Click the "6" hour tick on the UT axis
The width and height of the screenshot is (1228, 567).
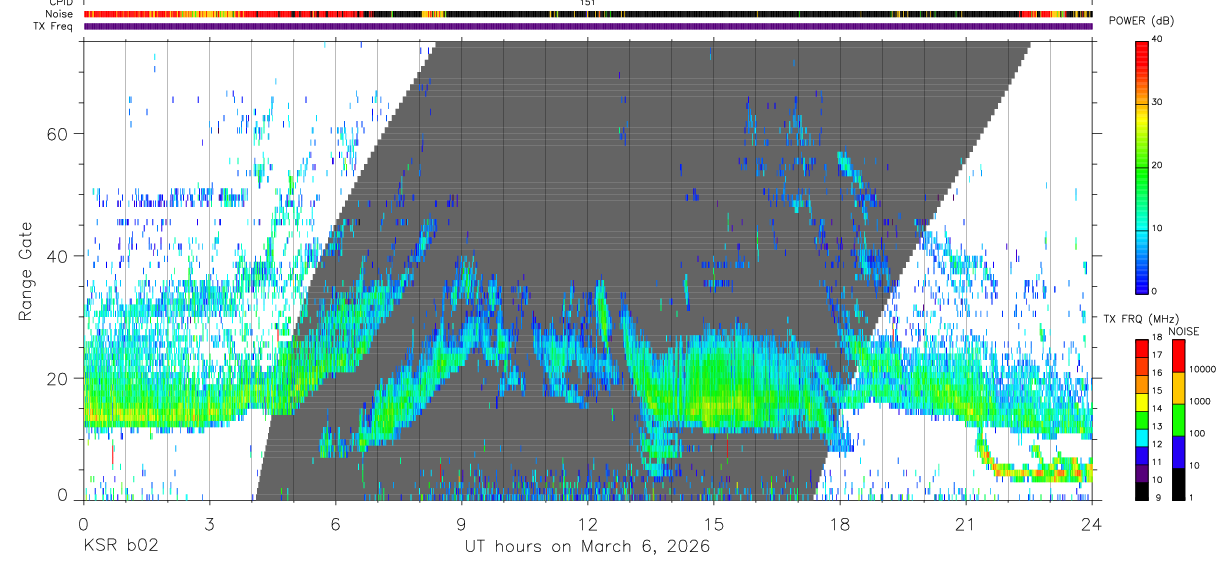(335, 524)
